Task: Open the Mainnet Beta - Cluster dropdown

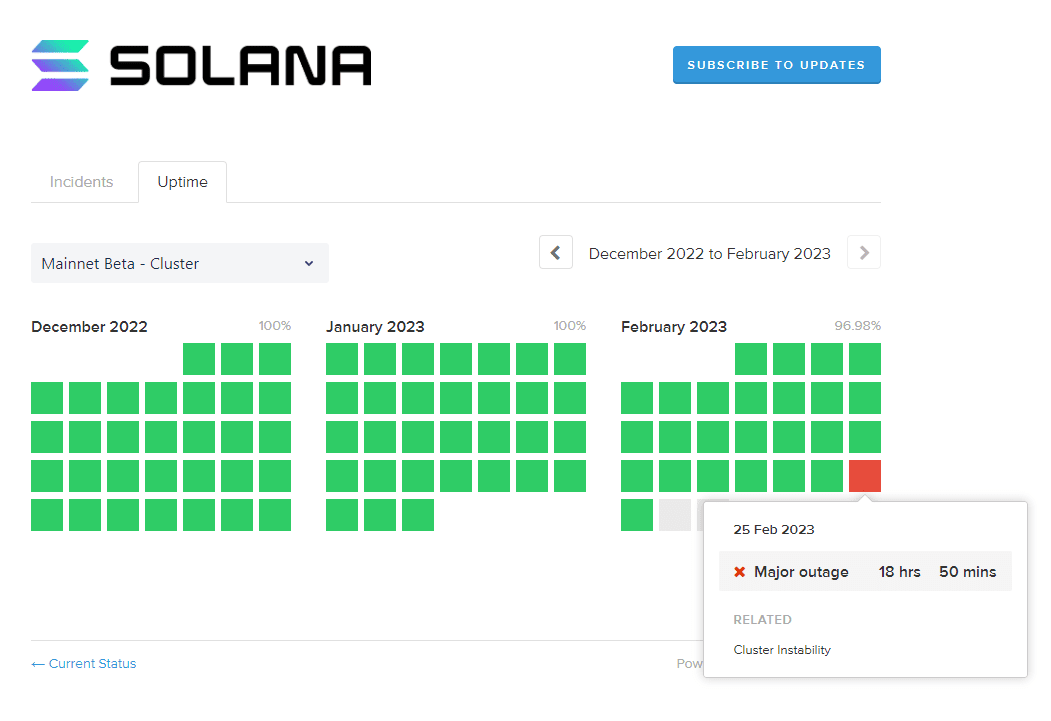Action: click(180, 263)
